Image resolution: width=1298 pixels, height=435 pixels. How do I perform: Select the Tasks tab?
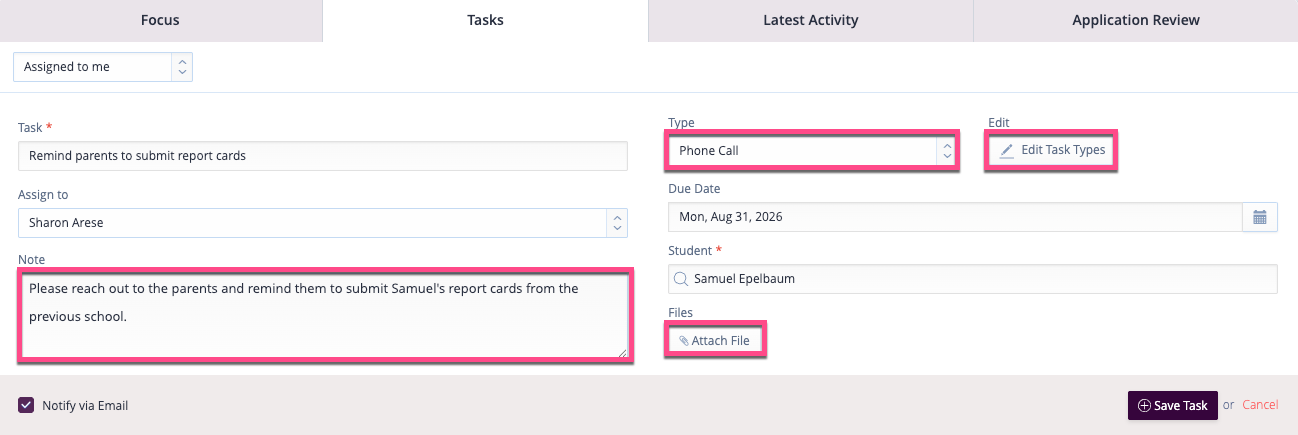pyautogui.click(x=485, y=20)
